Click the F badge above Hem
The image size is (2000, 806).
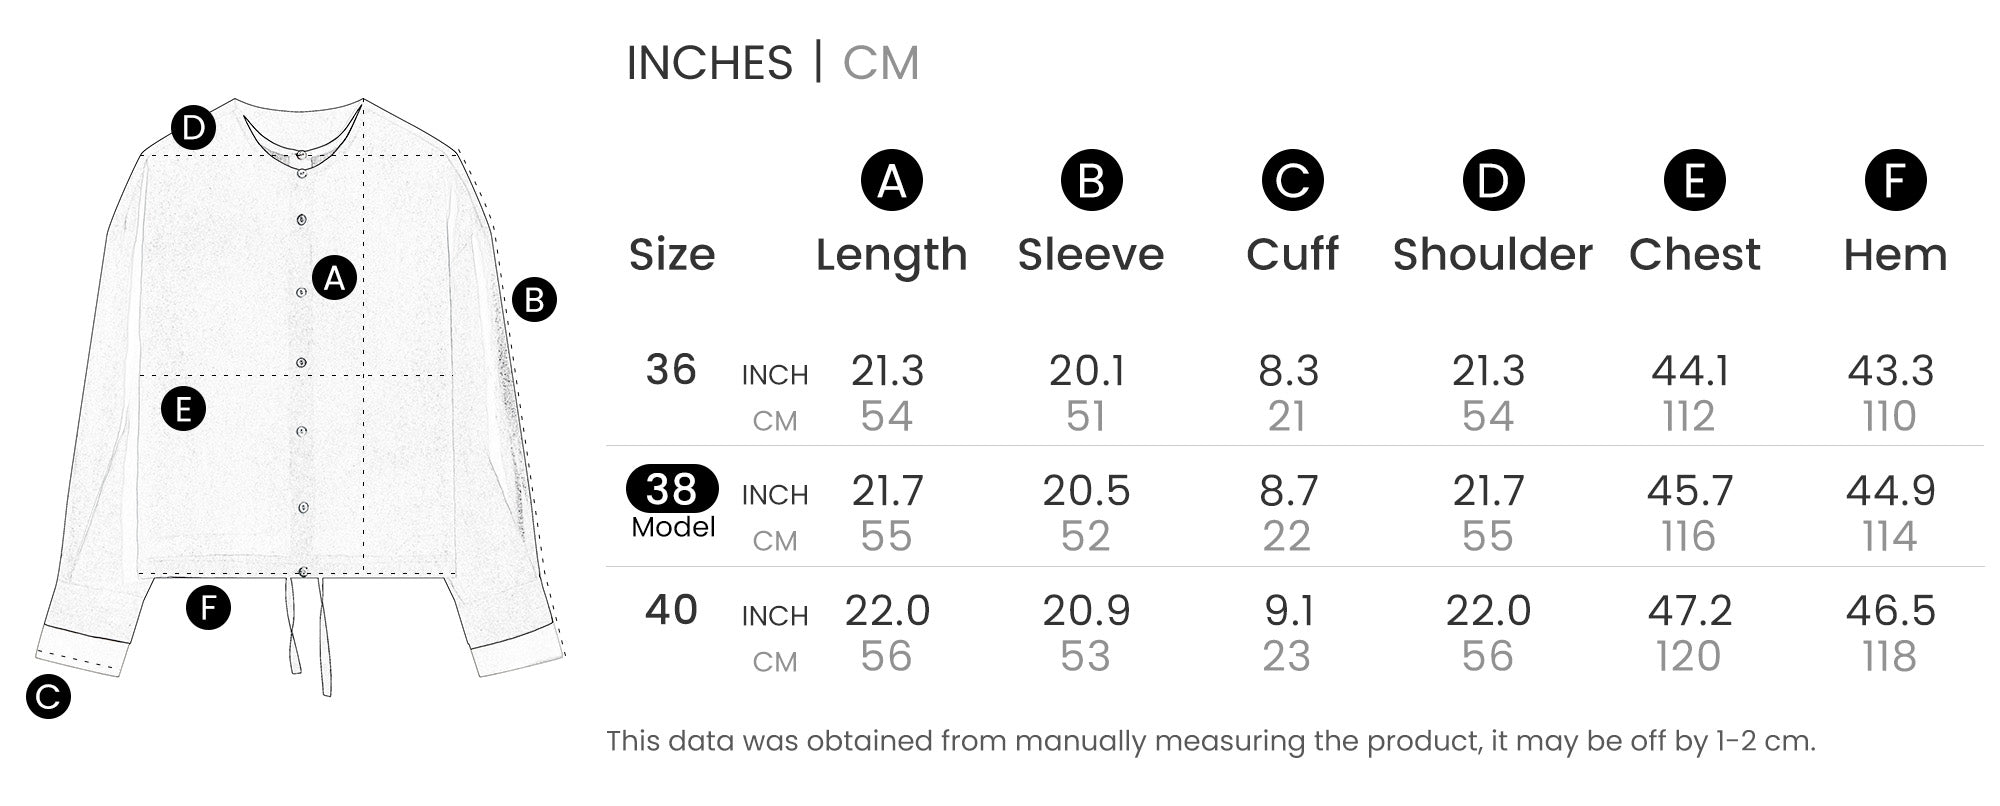pos(1895,181)
